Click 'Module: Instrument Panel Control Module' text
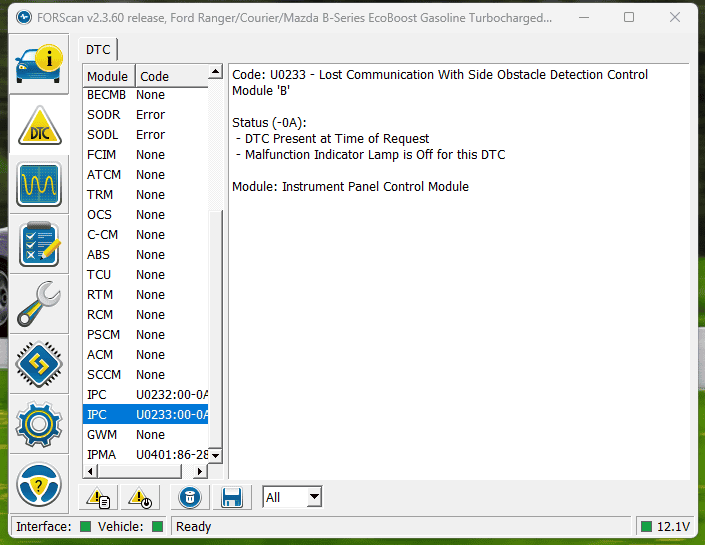Viewport: 705px width, 545px height. [350, 187]
